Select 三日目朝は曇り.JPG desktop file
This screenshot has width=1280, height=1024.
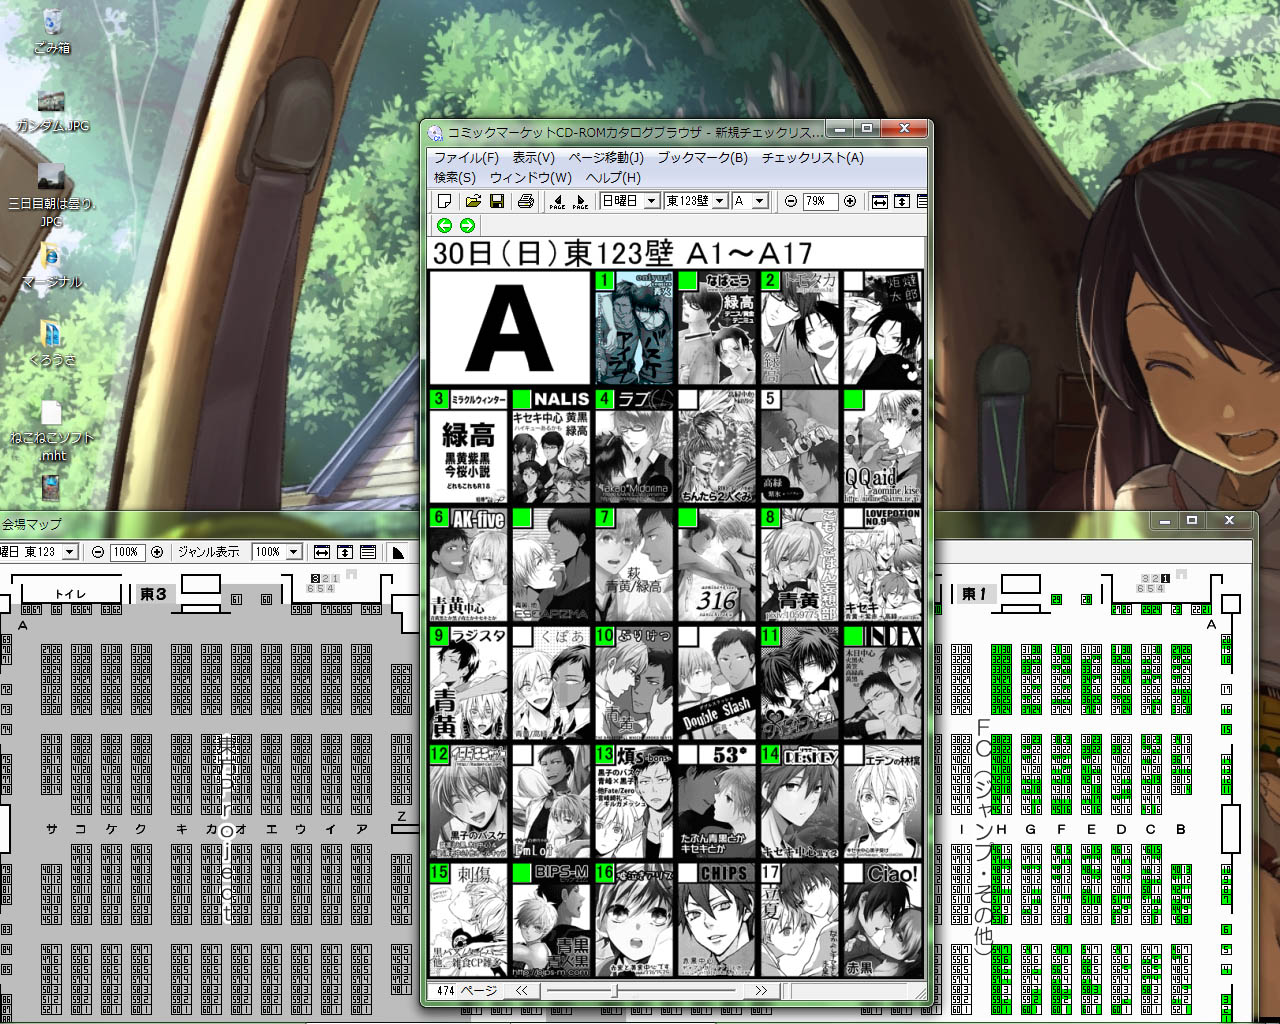pyautogui.click(x=52, y=195)
